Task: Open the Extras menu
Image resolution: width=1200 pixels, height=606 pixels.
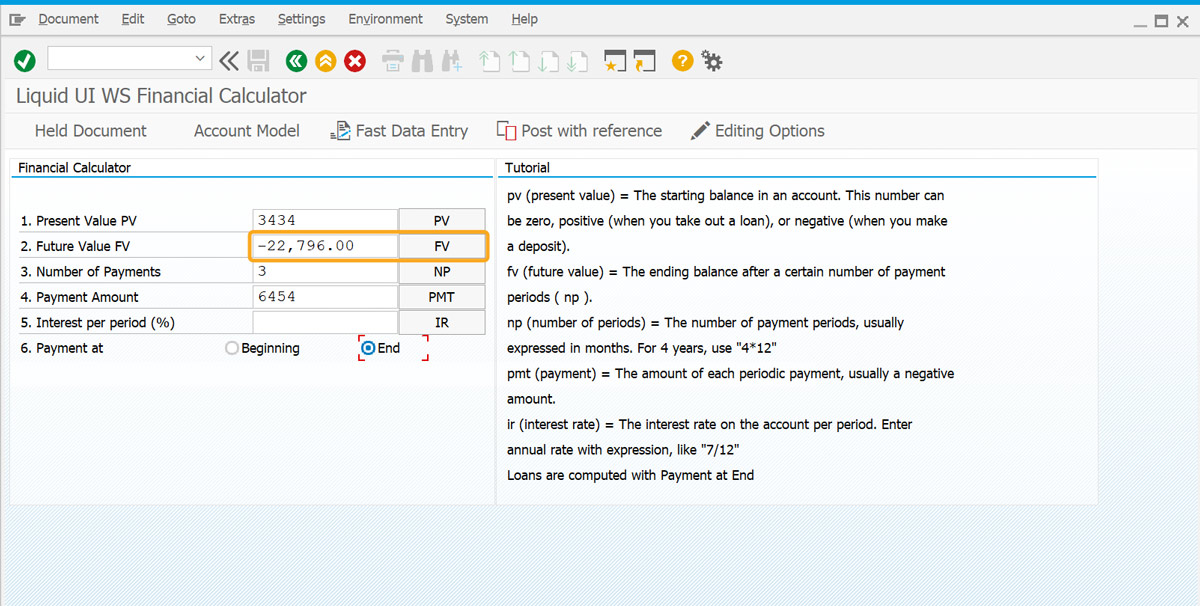Action: [237, 19]
